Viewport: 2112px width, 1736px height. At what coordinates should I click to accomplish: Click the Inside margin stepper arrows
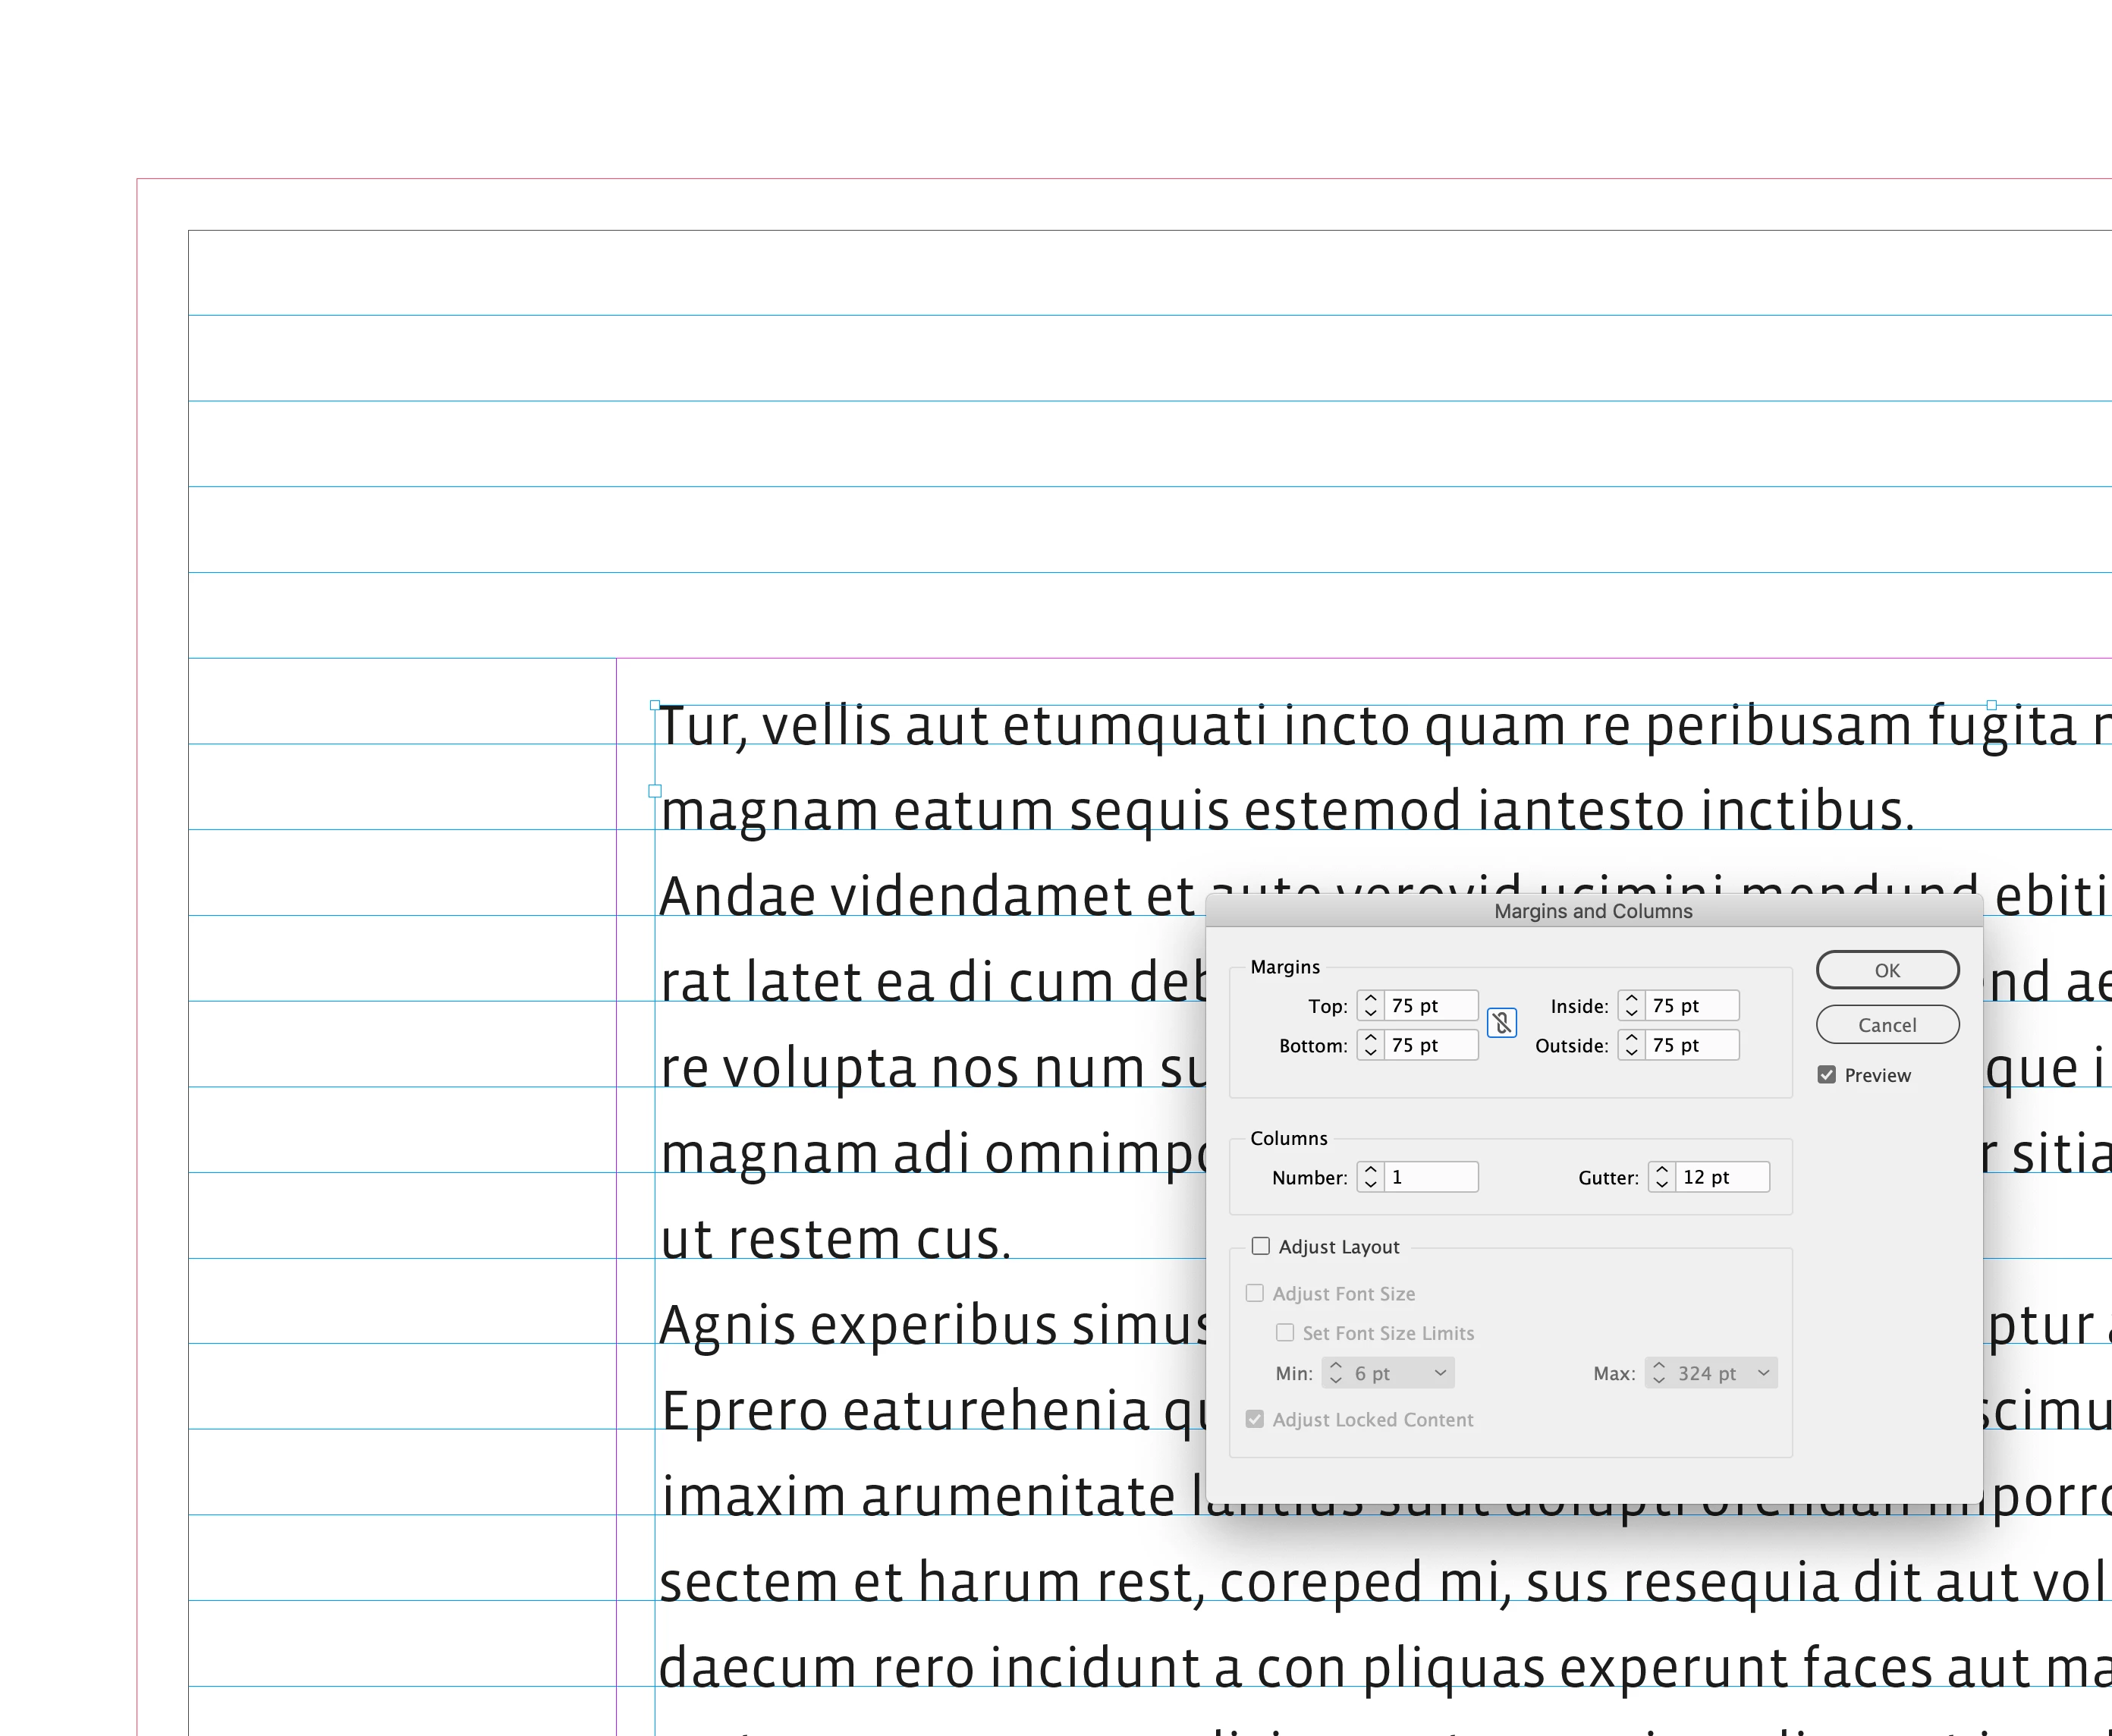tap(1631, 1005)
